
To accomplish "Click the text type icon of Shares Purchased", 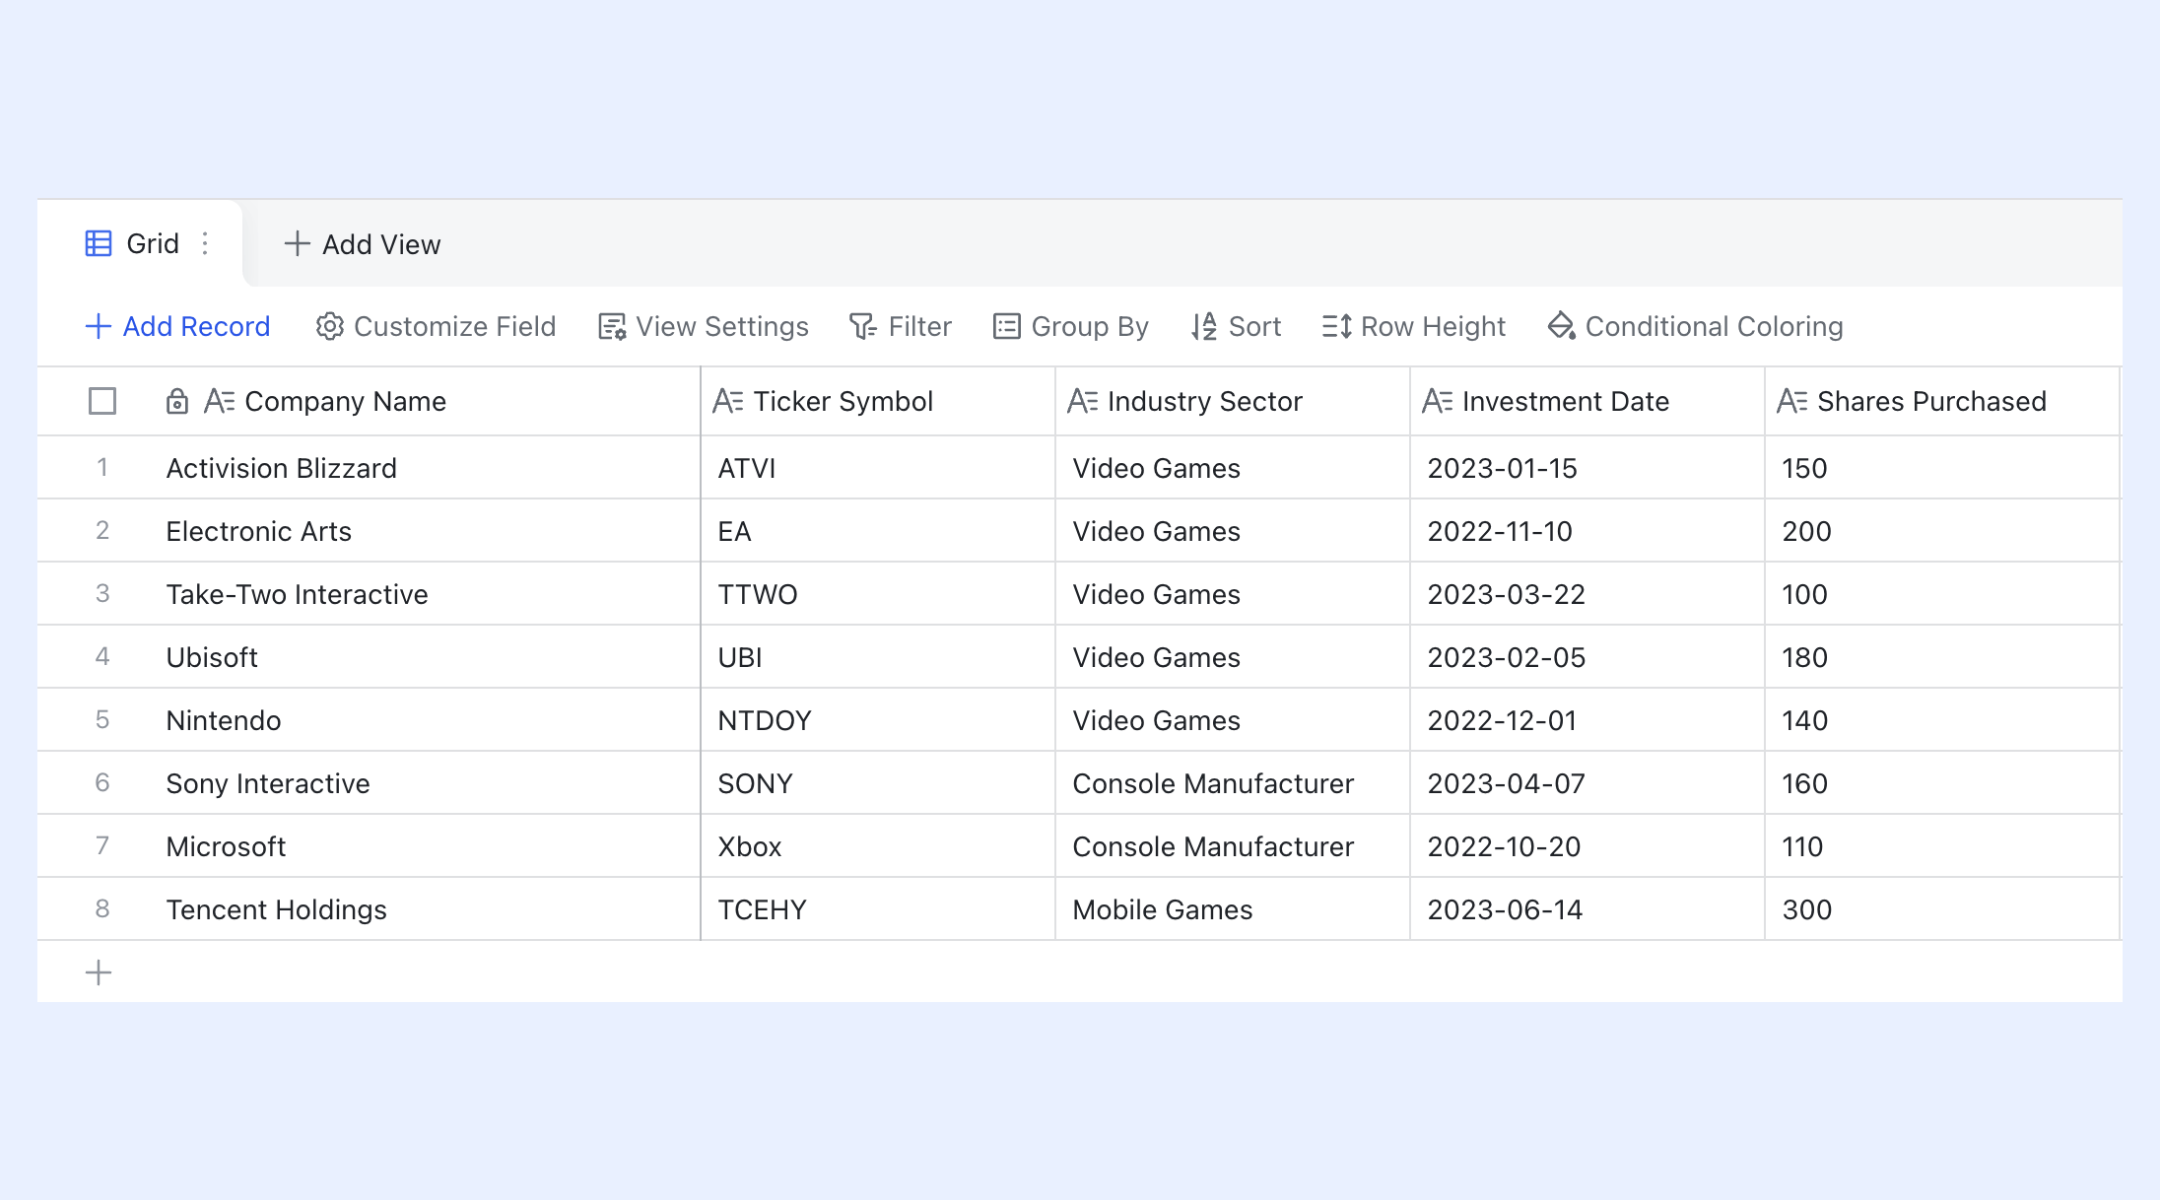I will 1792,402.
